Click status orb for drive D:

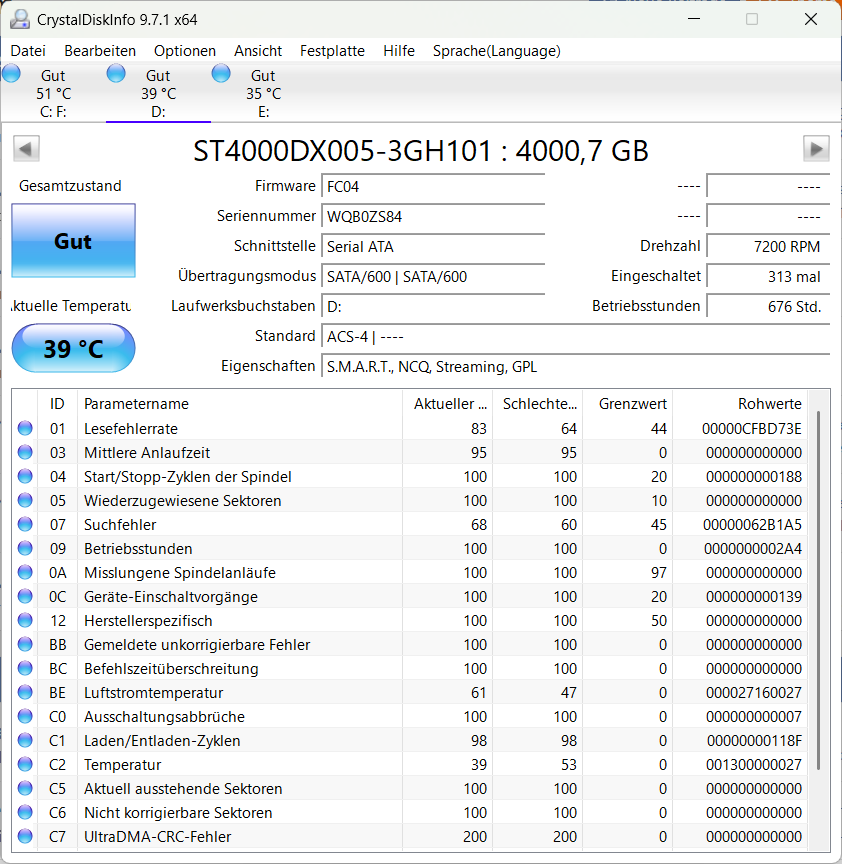click(116, 73)
